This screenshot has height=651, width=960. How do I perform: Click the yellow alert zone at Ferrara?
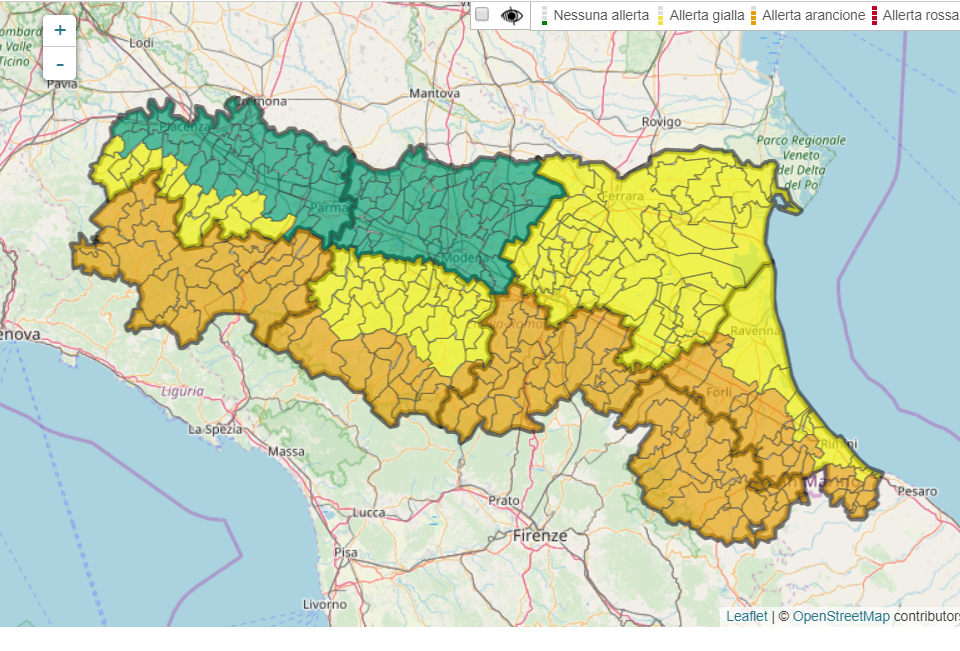point(622,197)
